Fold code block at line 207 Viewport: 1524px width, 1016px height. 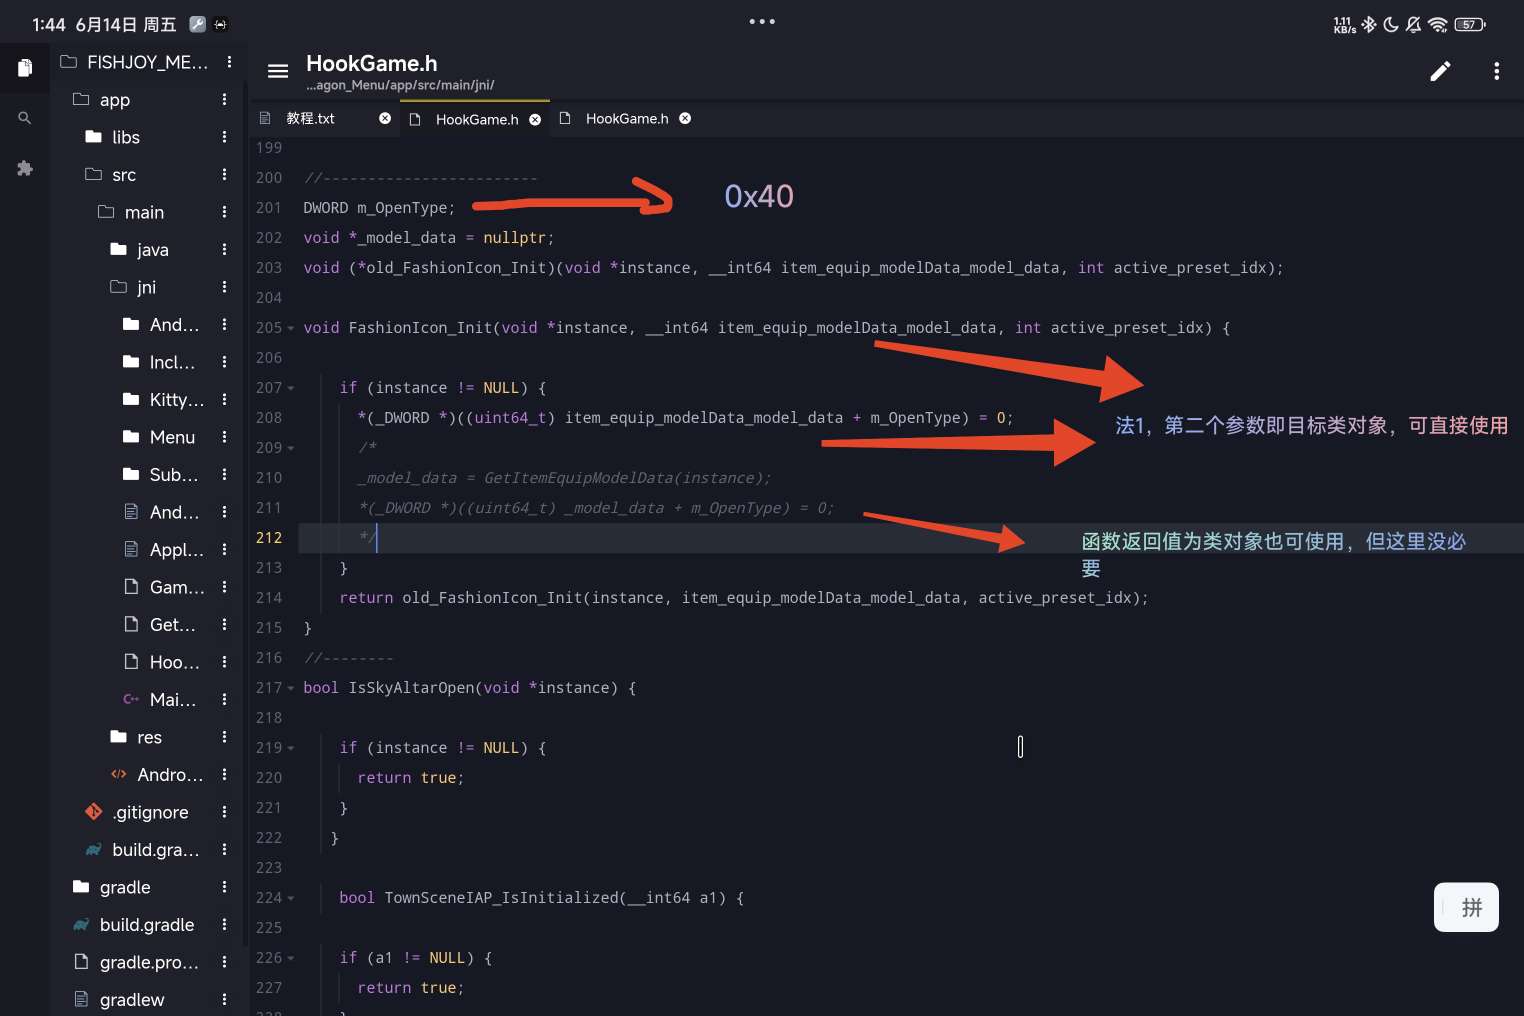(x=291, y=388)
